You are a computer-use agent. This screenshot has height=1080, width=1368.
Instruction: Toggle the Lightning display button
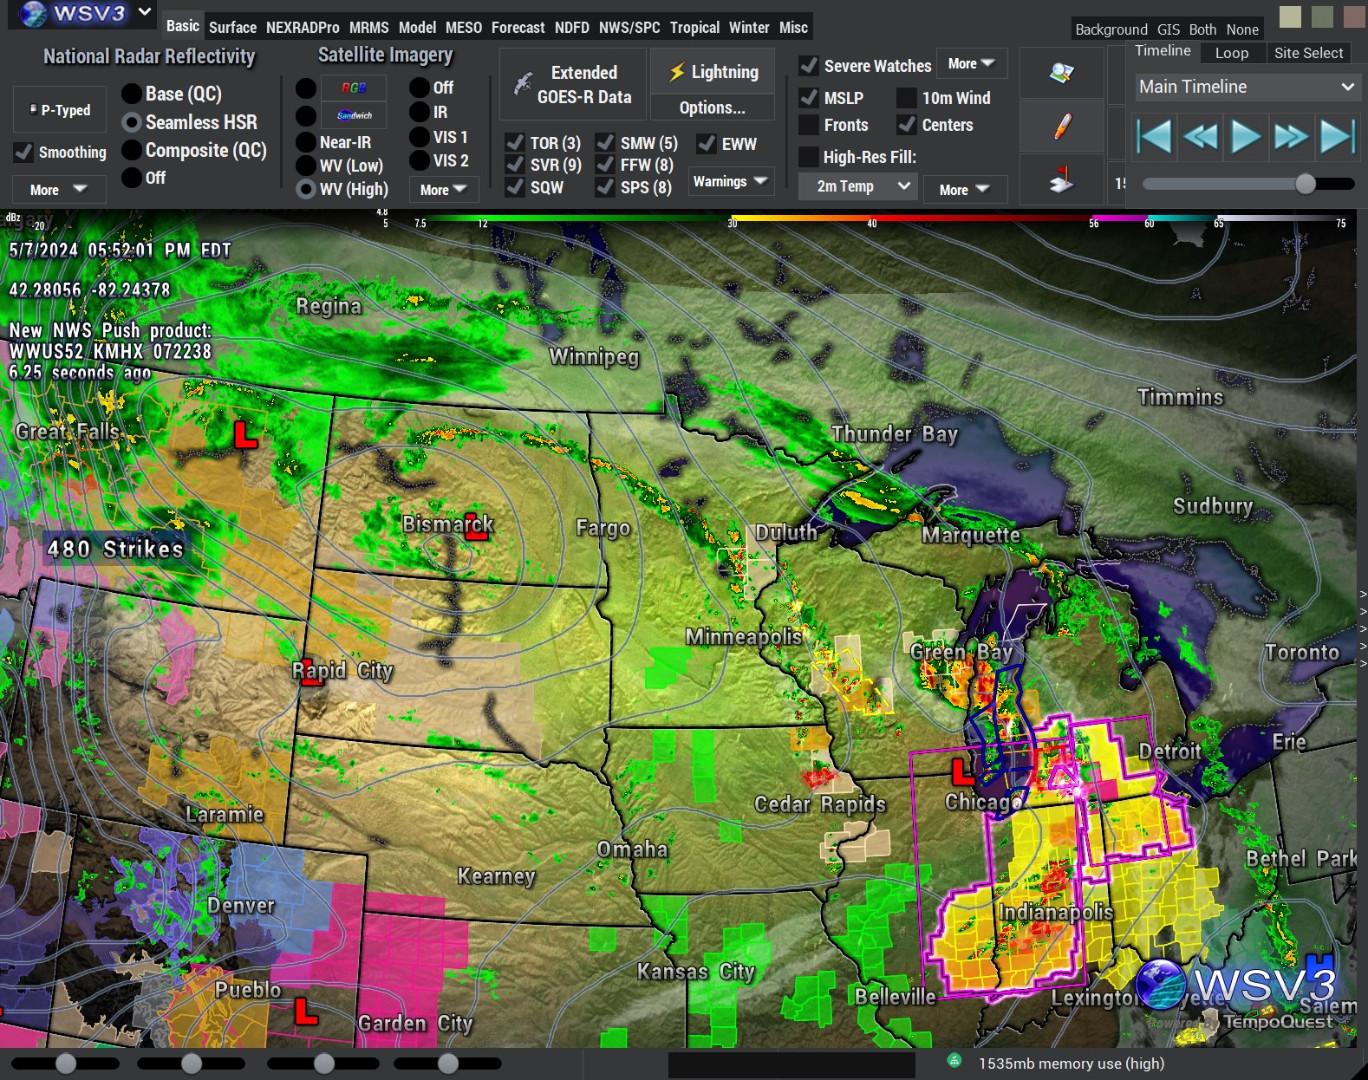tap(713, 72)
